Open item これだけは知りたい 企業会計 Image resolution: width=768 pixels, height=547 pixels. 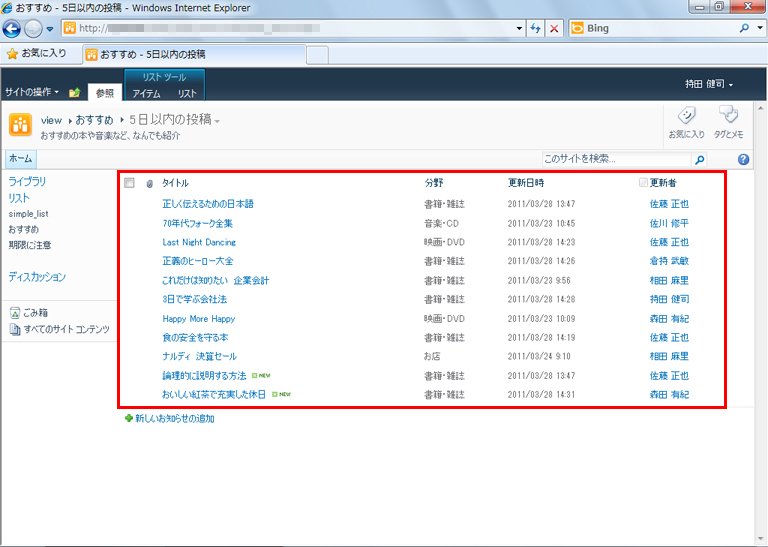216,281
